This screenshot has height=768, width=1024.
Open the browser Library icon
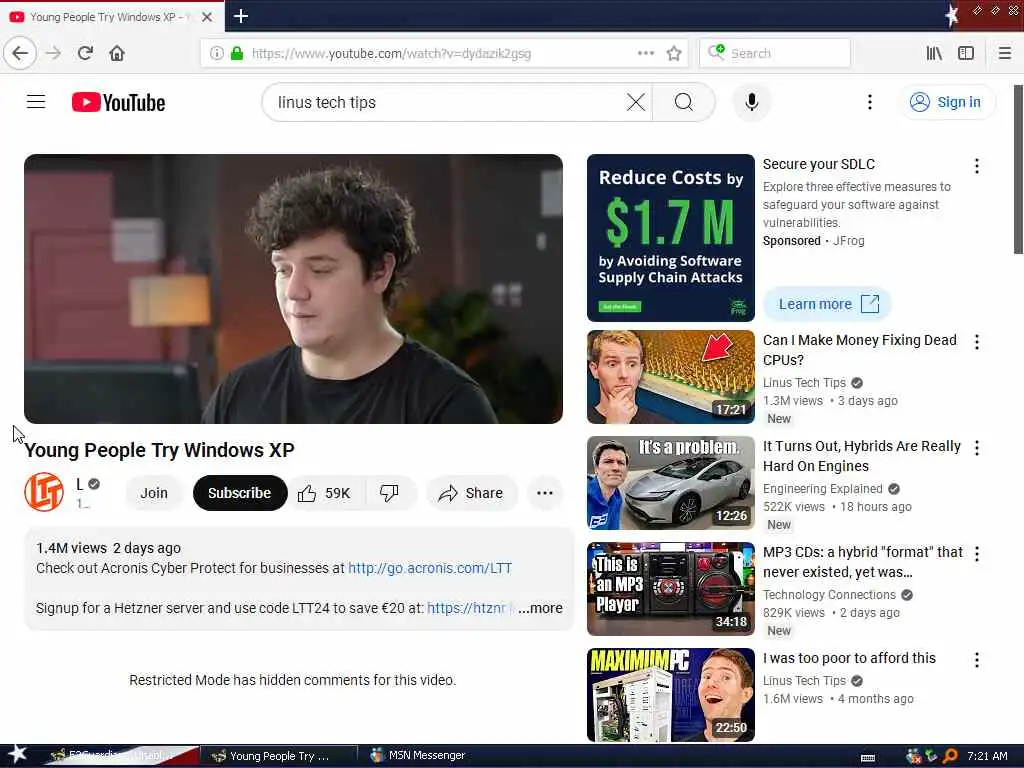point(934,53)
